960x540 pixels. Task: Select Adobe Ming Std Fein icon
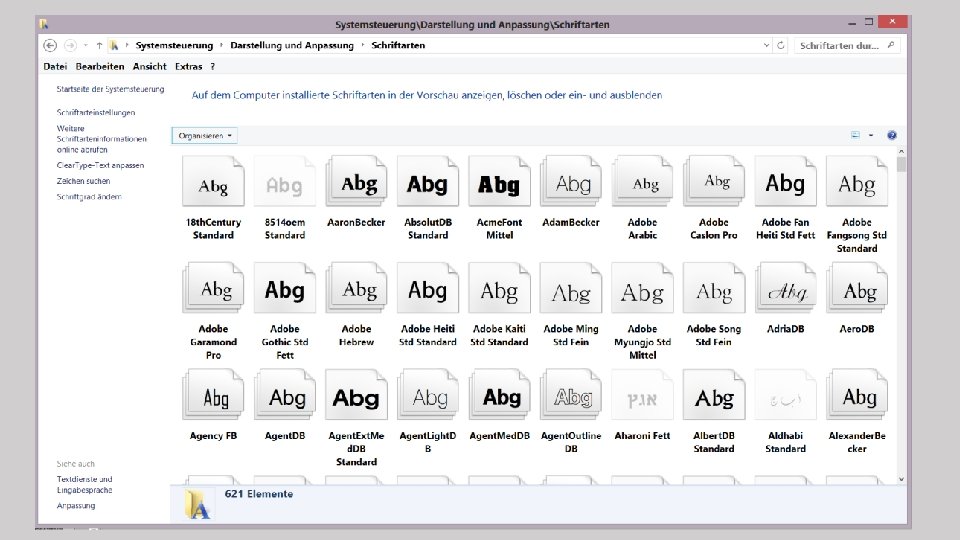[x=571, y=288]
